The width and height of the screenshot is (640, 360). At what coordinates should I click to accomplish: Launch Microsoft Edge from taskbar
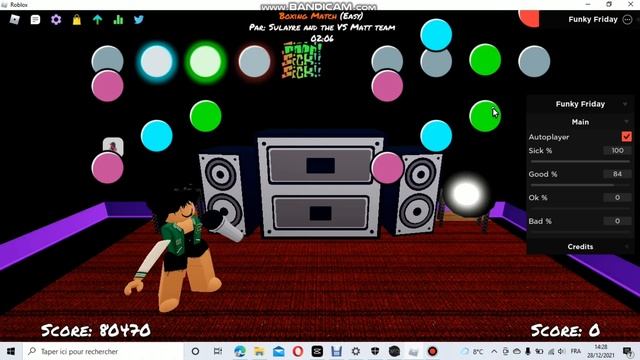coord(240,351)
